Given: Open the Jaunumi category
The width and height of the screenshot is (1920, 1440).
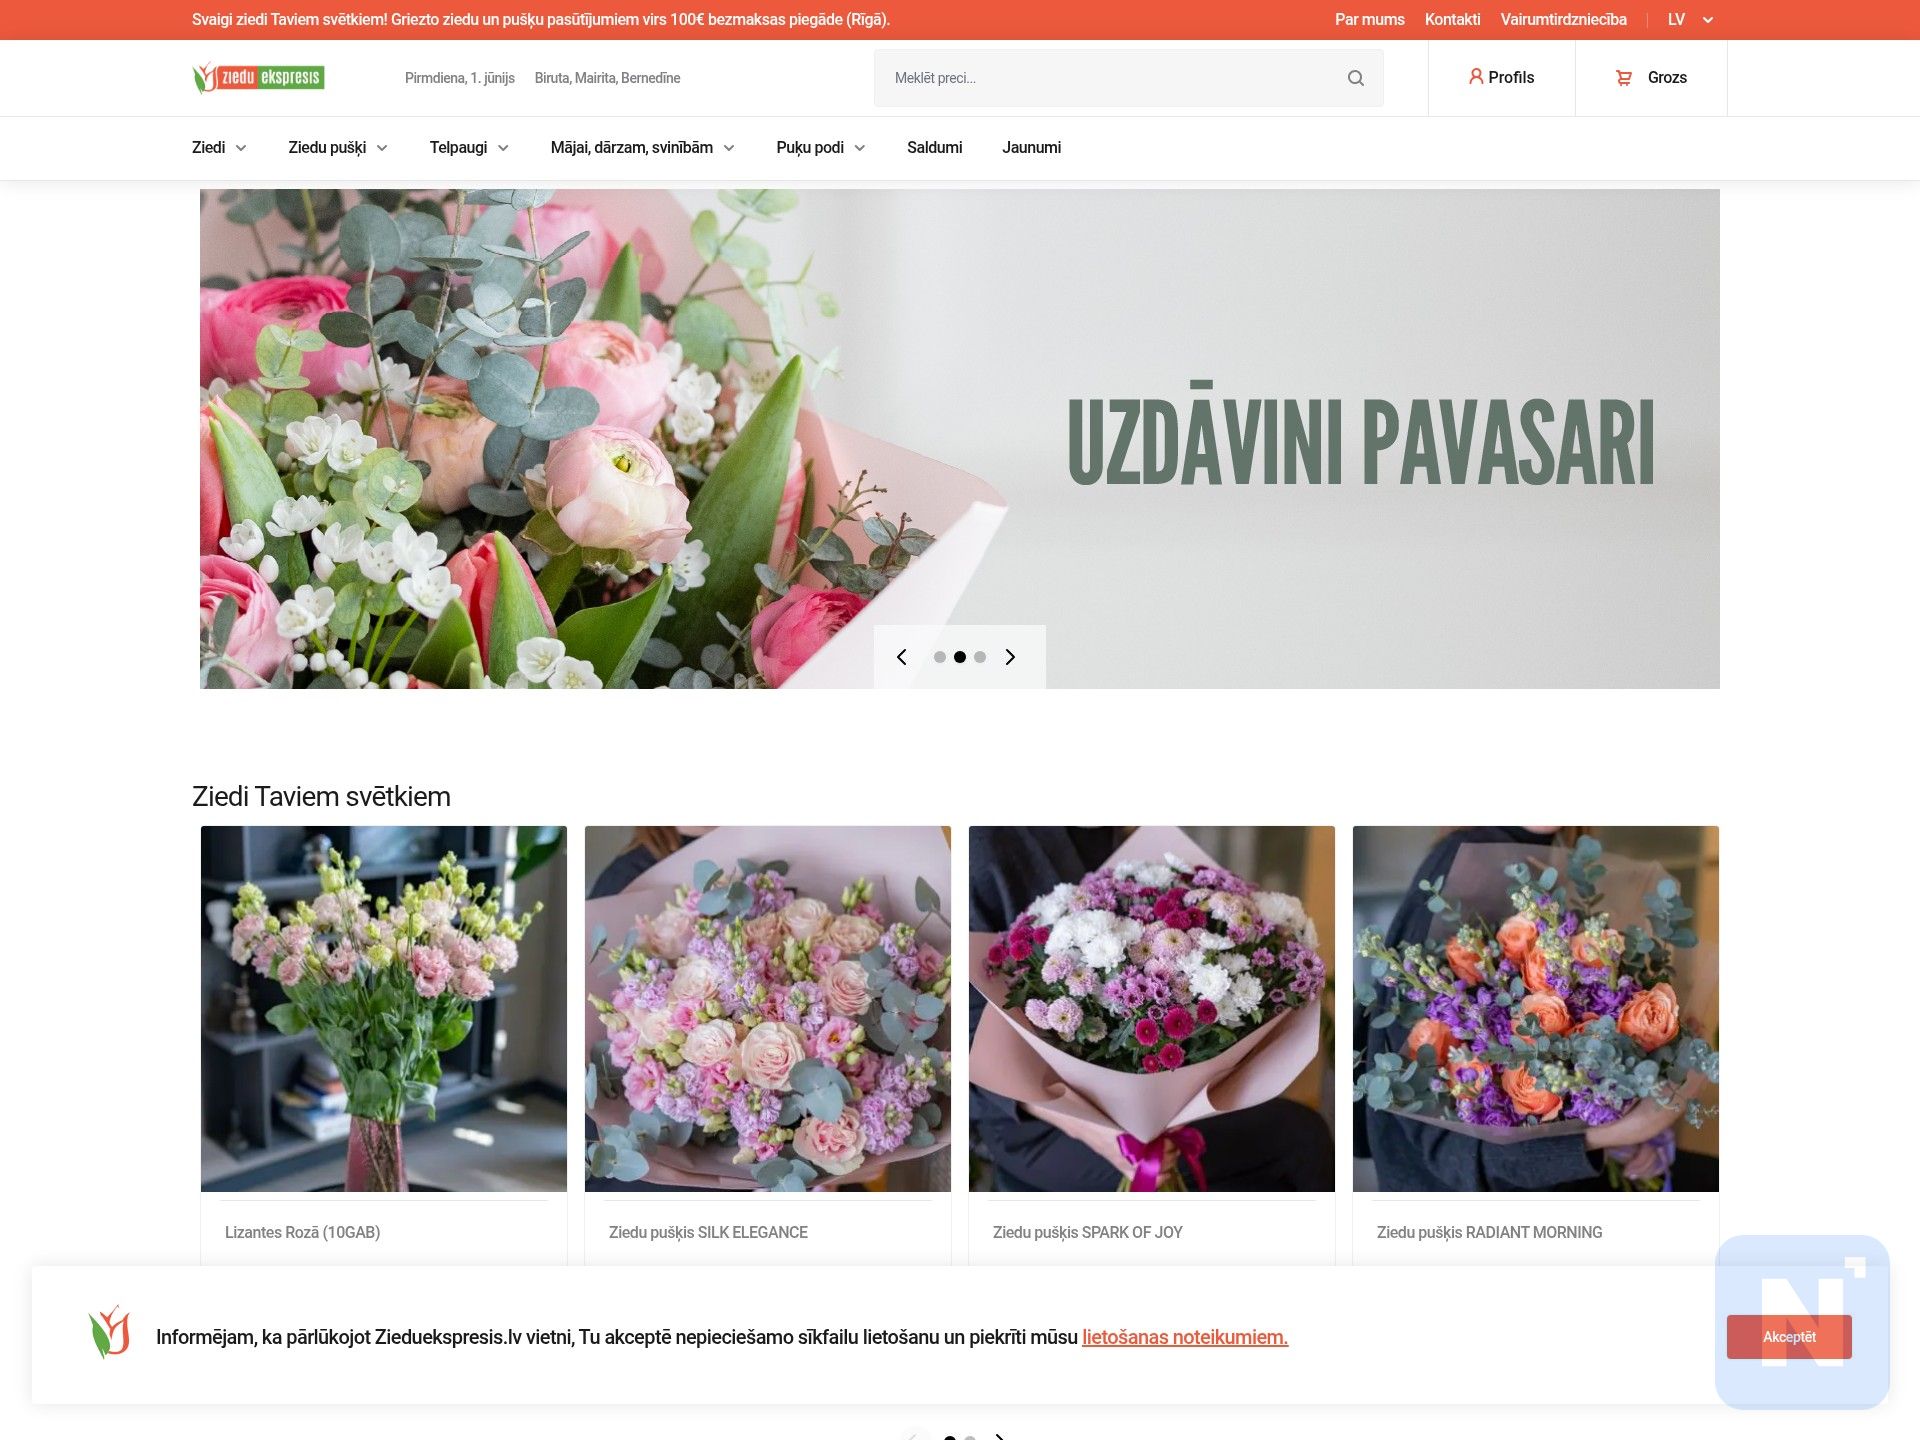Looking at the screenshot, I should 1032,147.
